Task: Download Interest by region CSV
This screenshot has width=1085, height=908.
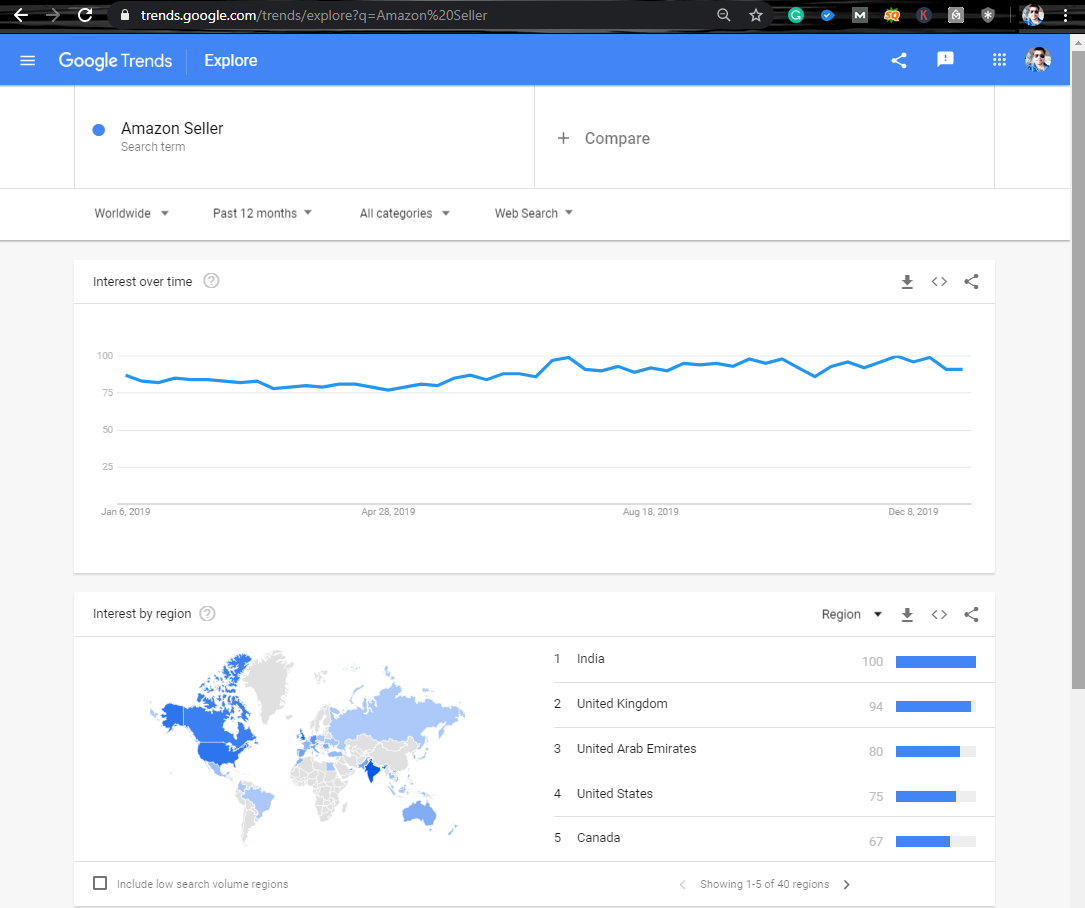Action: [x=907, y=615]
